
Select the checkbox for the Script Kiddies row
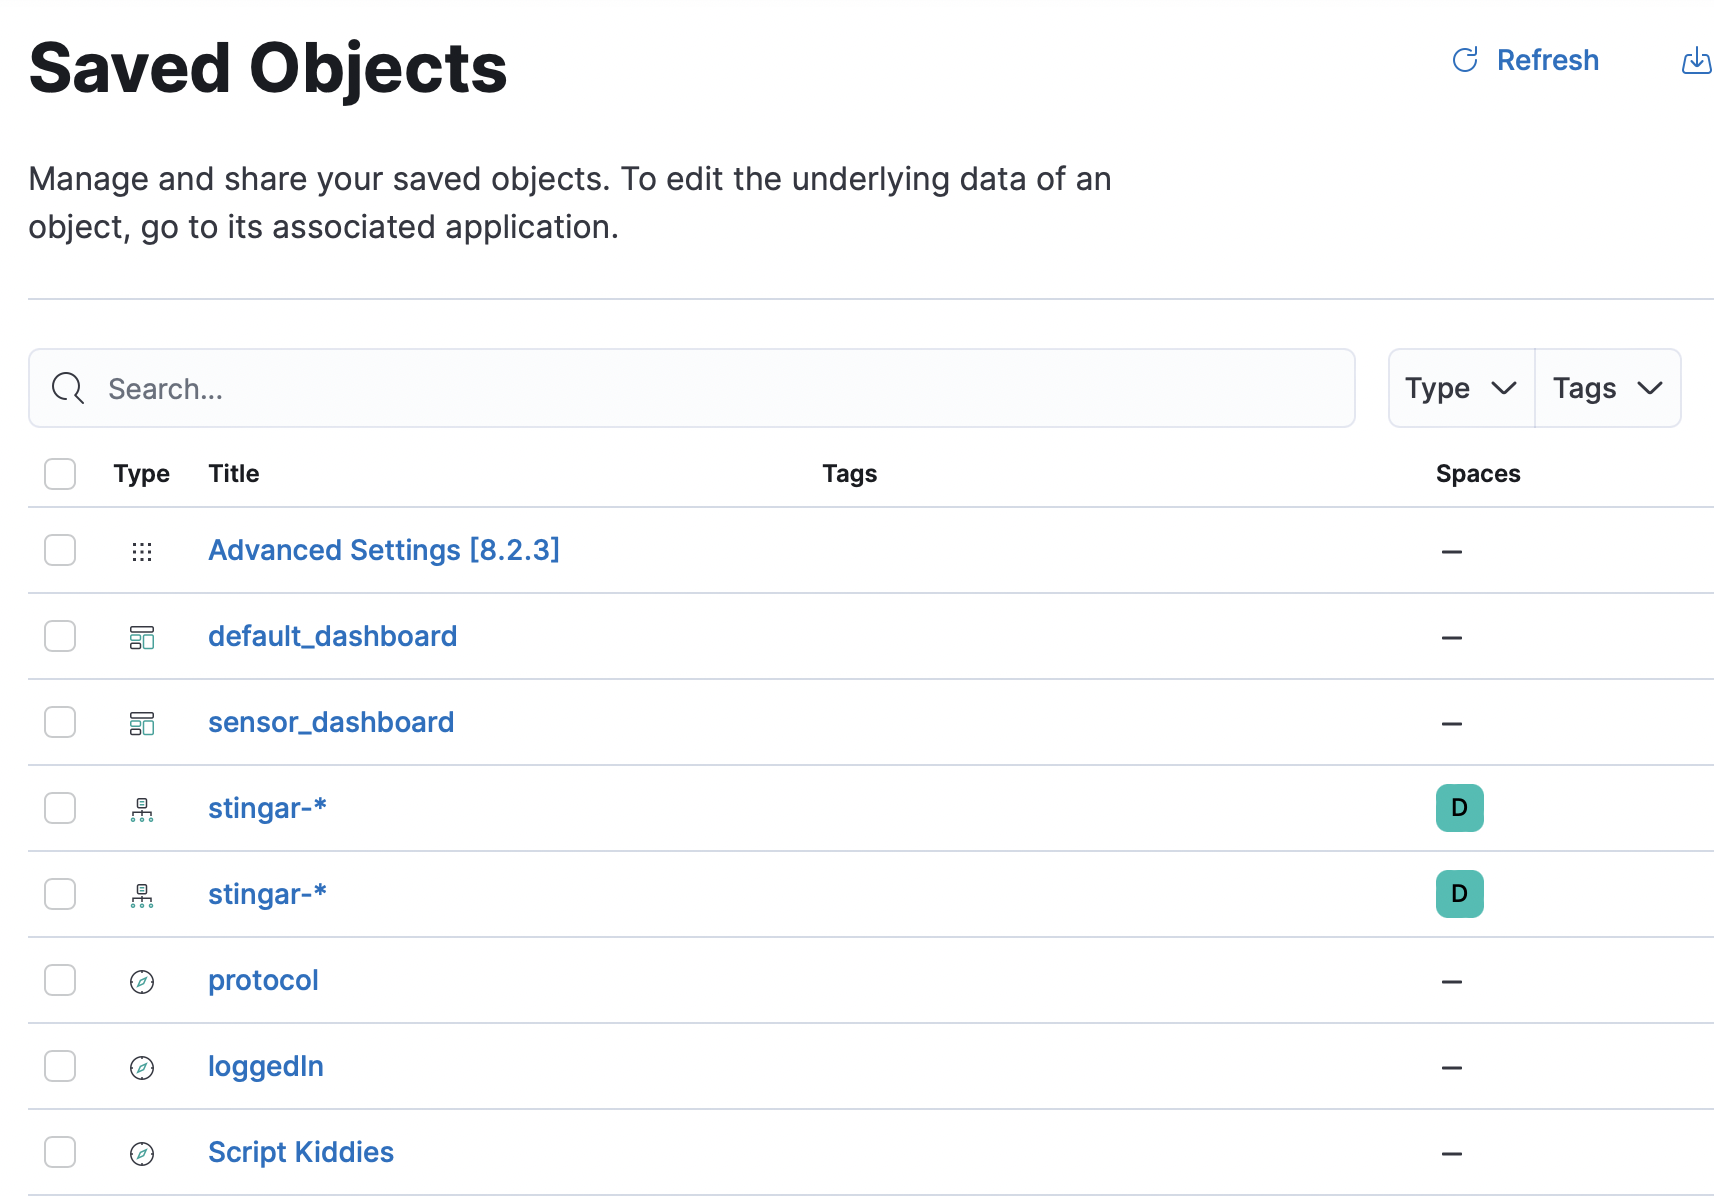point(60,1152)
